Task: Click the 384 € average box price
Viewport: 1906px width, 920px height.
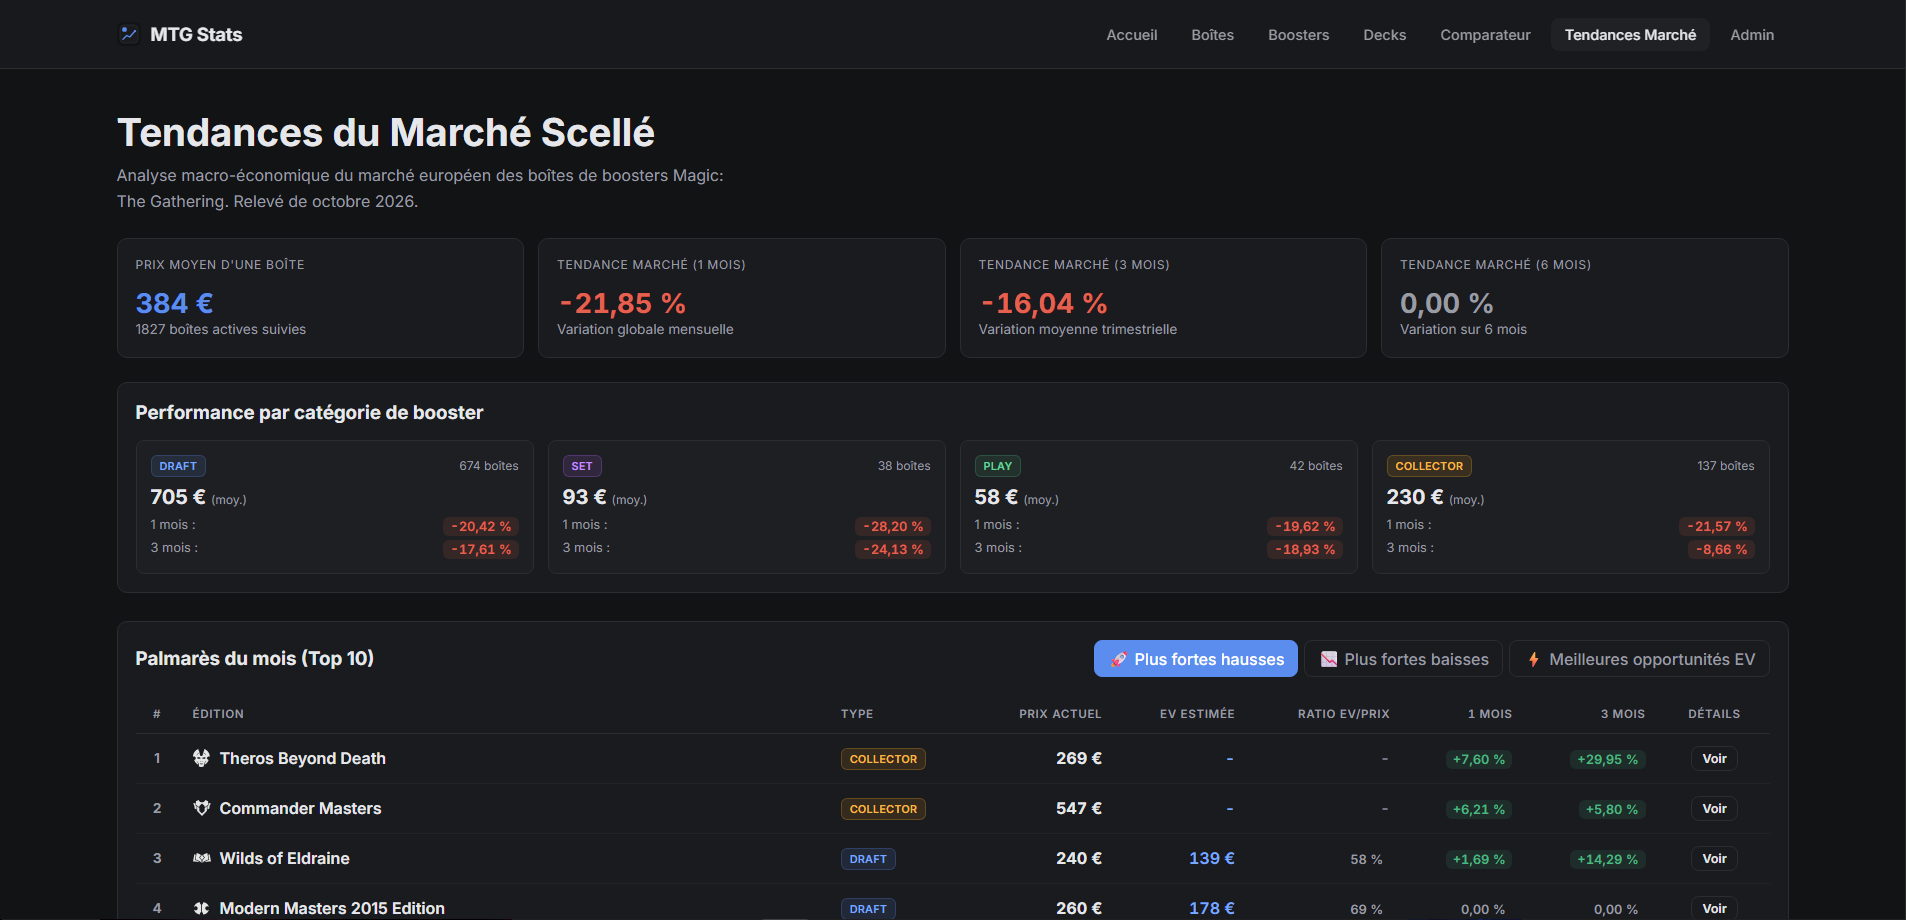Action: click(x=174, y=303)
